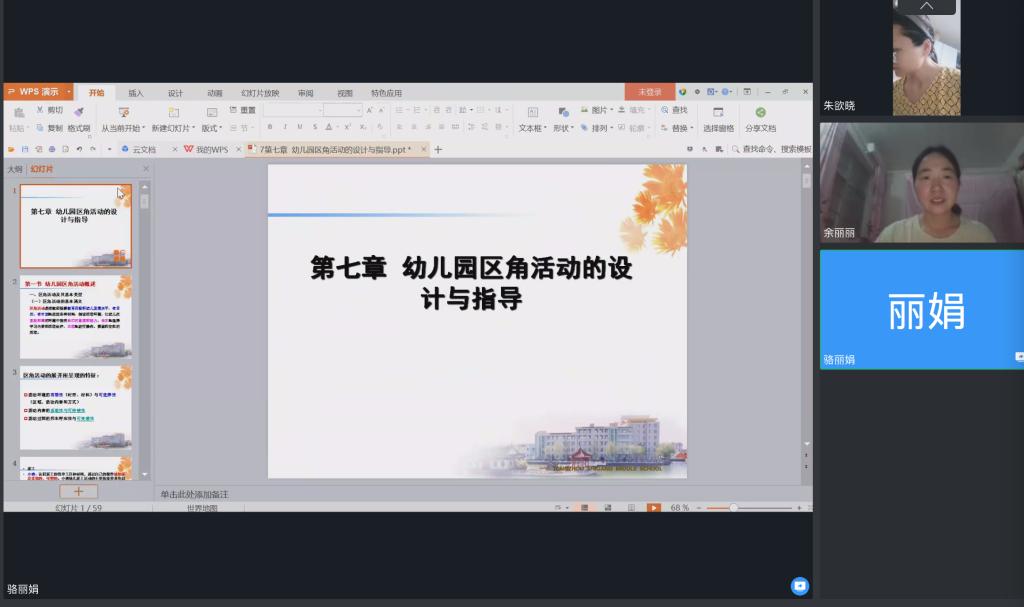Screen dimensions: 1024x607
Task: Toggle Italic formatting button
Action: (285, 127)
